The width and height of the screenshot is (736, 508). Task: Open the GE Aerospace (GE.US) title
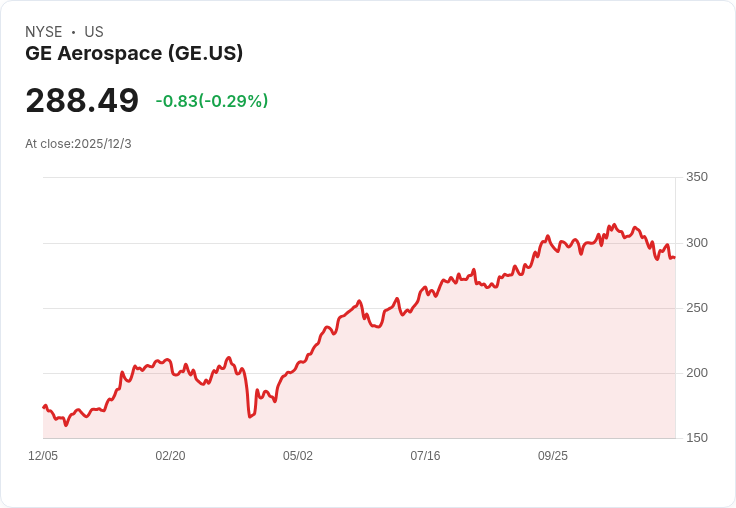click(134, 53)
